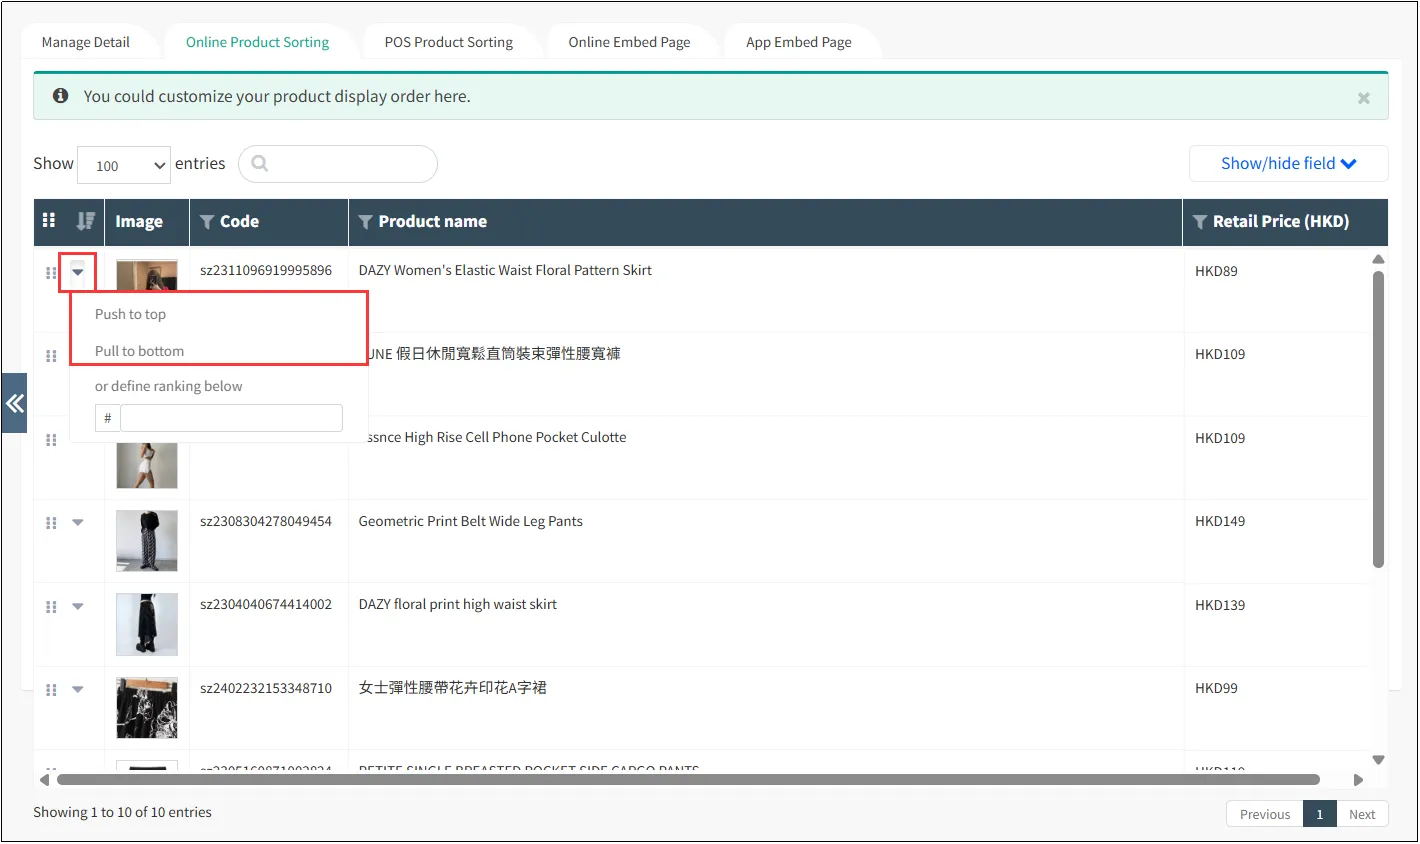
Task: Switch to the POS Product Sorting tab
Action: (448, 42)
